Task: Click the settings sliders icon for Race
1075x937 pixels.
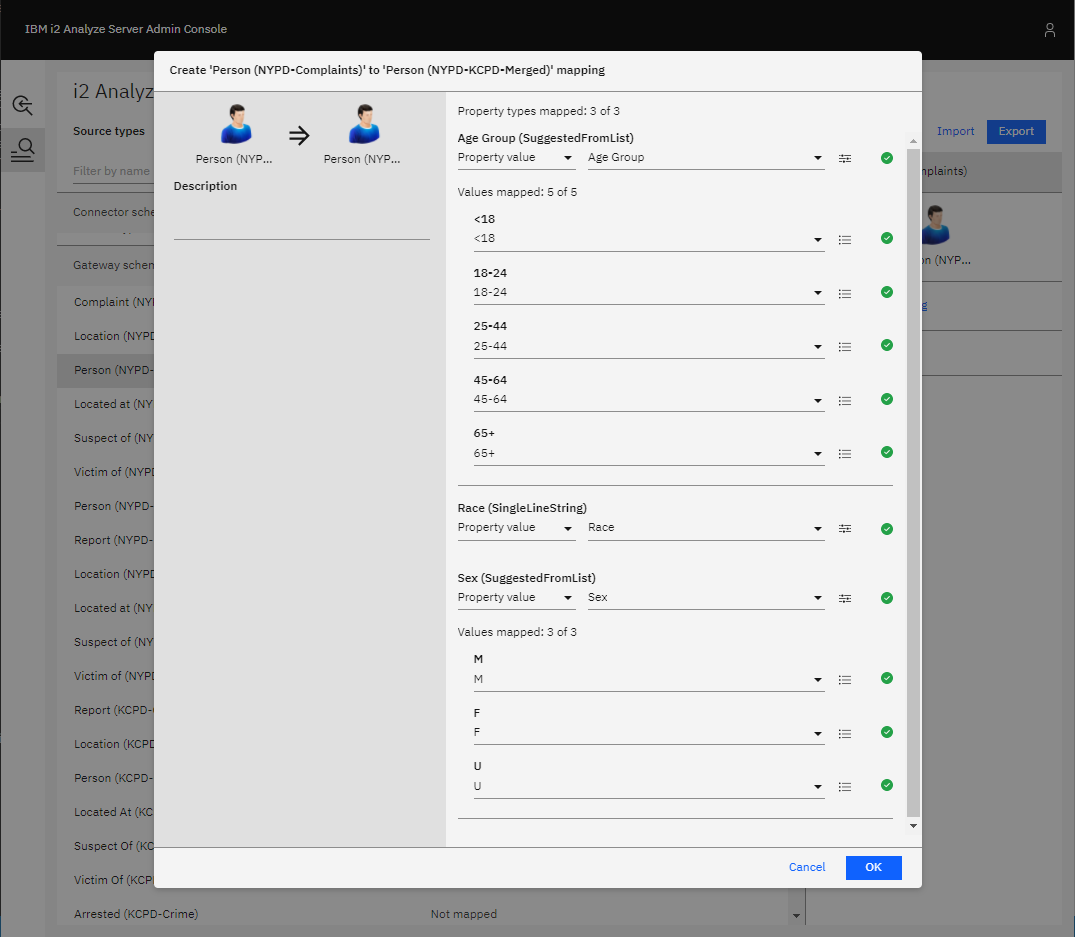Action: (845, 528)
